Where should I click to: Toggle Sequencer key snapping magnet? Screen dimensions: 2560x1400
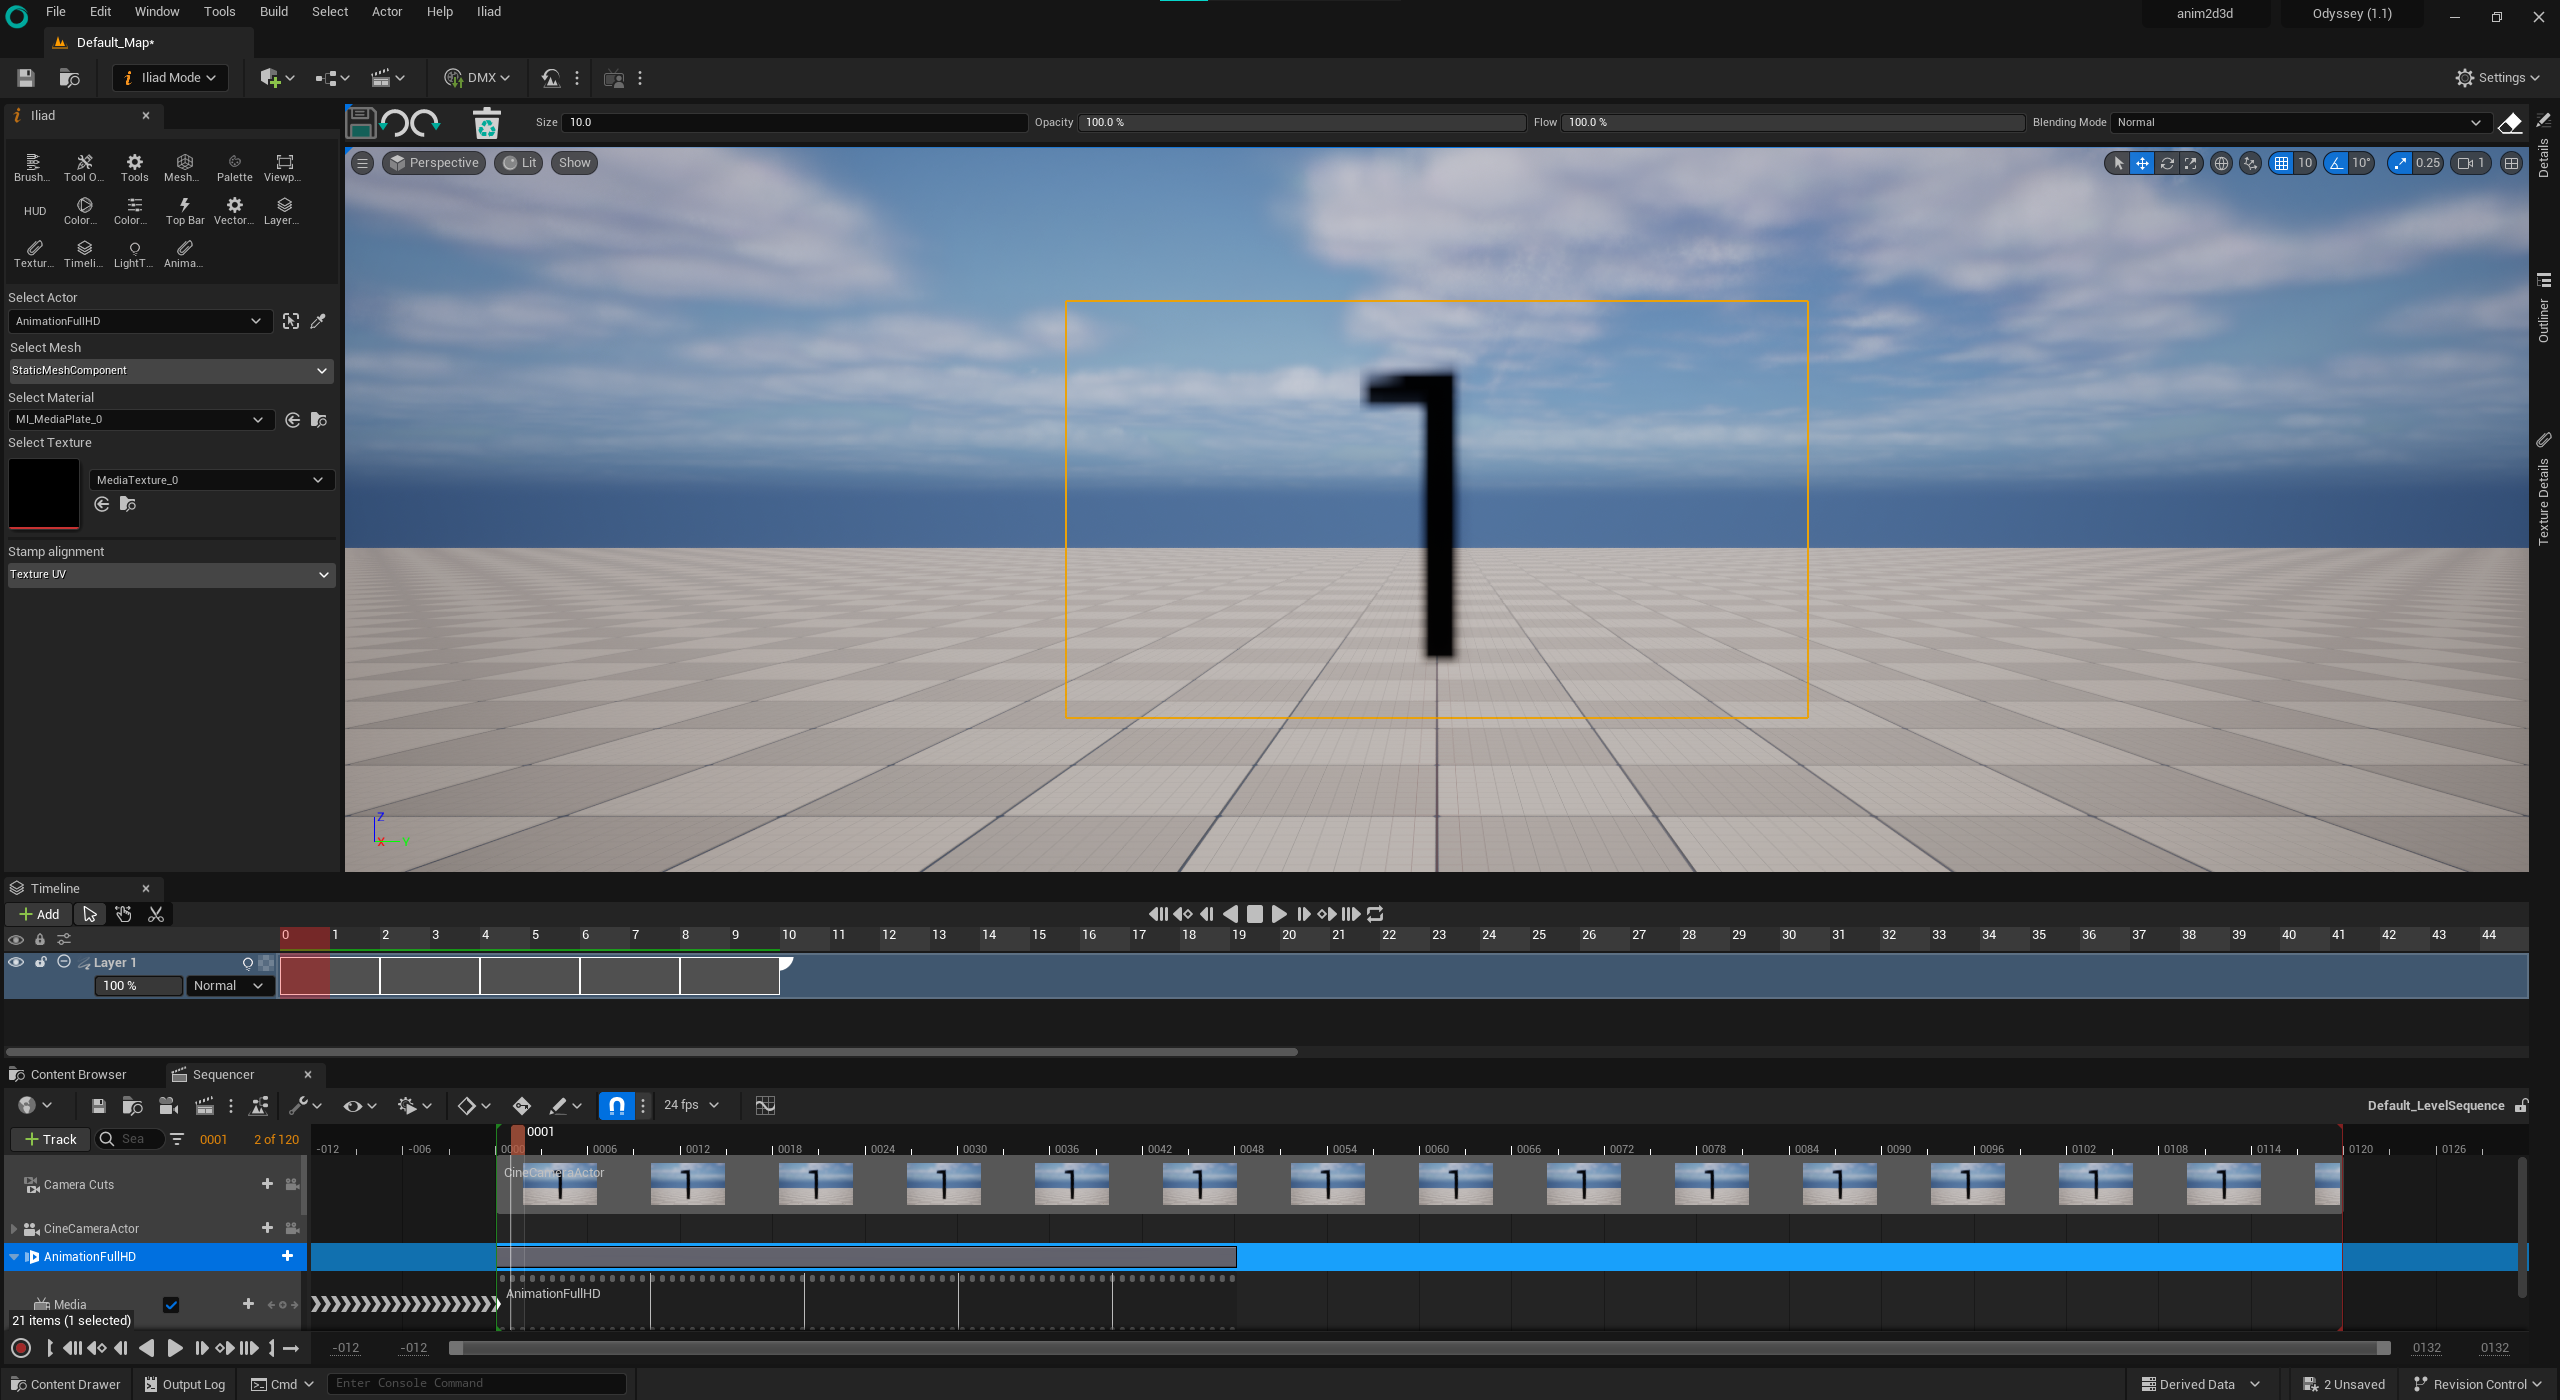click(x=617, y=1105)
